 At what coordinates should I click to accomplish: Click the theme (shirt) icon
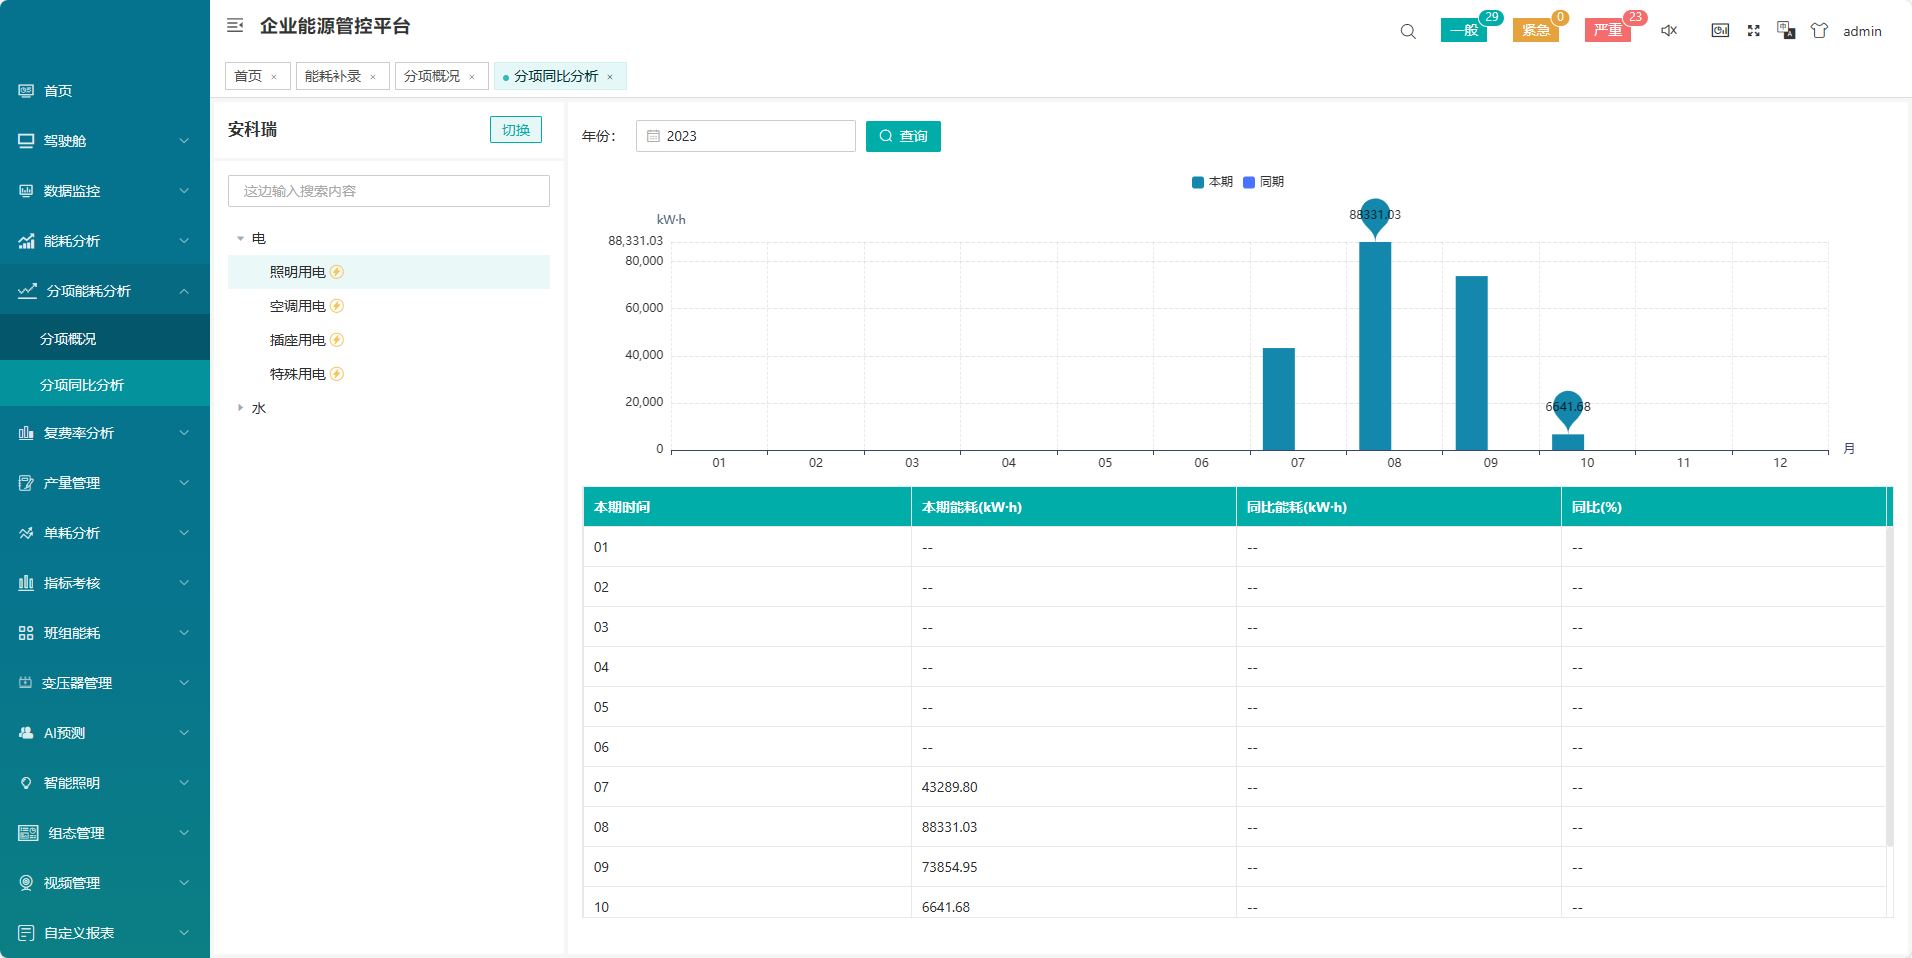click(1819, 31)
